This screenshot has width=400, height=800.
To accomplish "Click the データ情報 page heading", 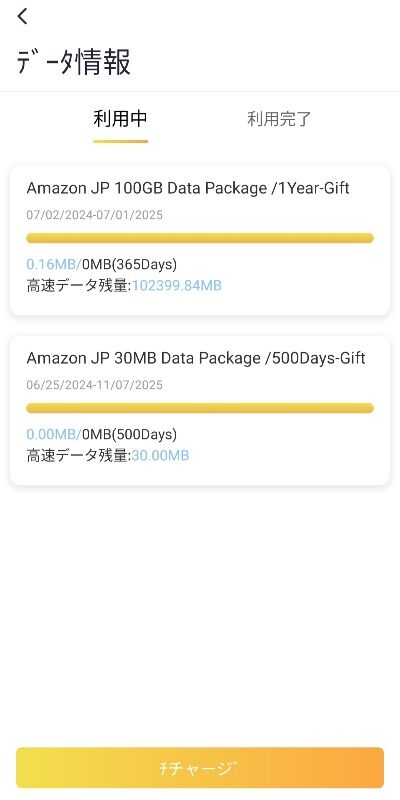I will coord(73,62).
